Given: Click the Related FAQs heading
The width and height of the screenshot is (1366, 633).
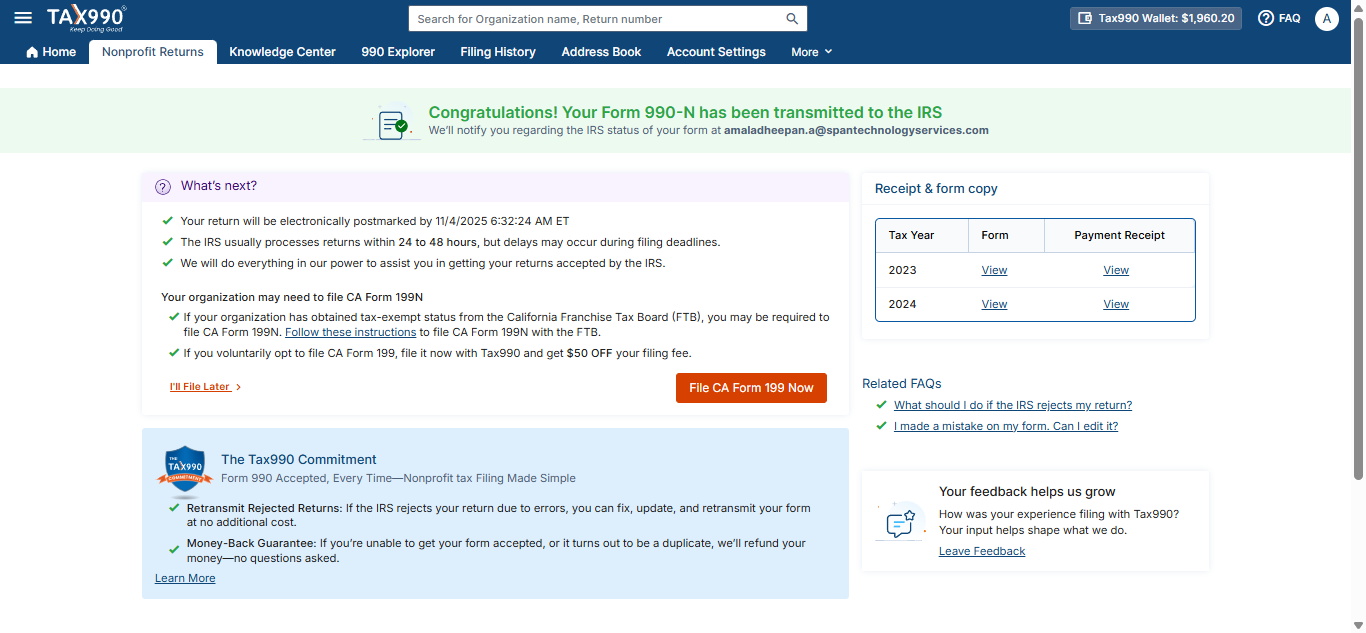Looking at the screenshot, I should [901, 383].
